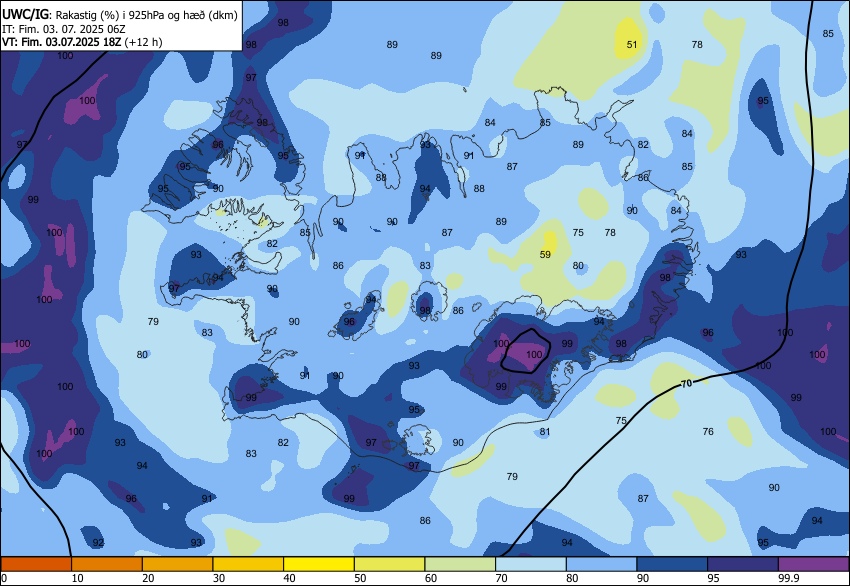The image size is (850, 586).
Task: Click the purple legend swatch above 99.9
Action: tap(814, 564)
